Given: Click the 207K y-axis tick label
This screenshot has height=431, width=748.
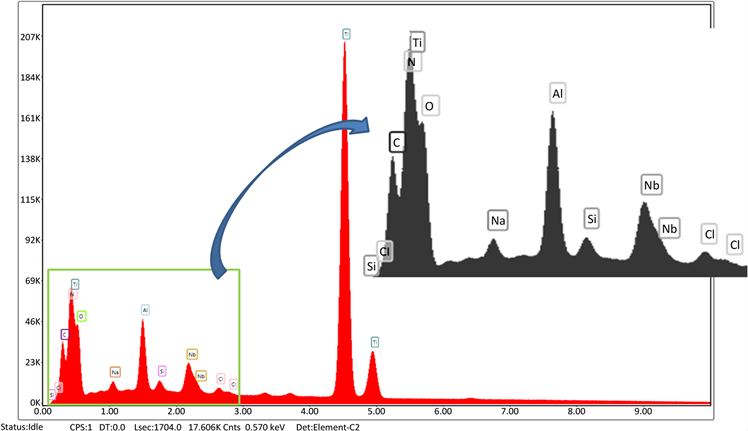Looking at the screenshot, I should tap(31, 37).
